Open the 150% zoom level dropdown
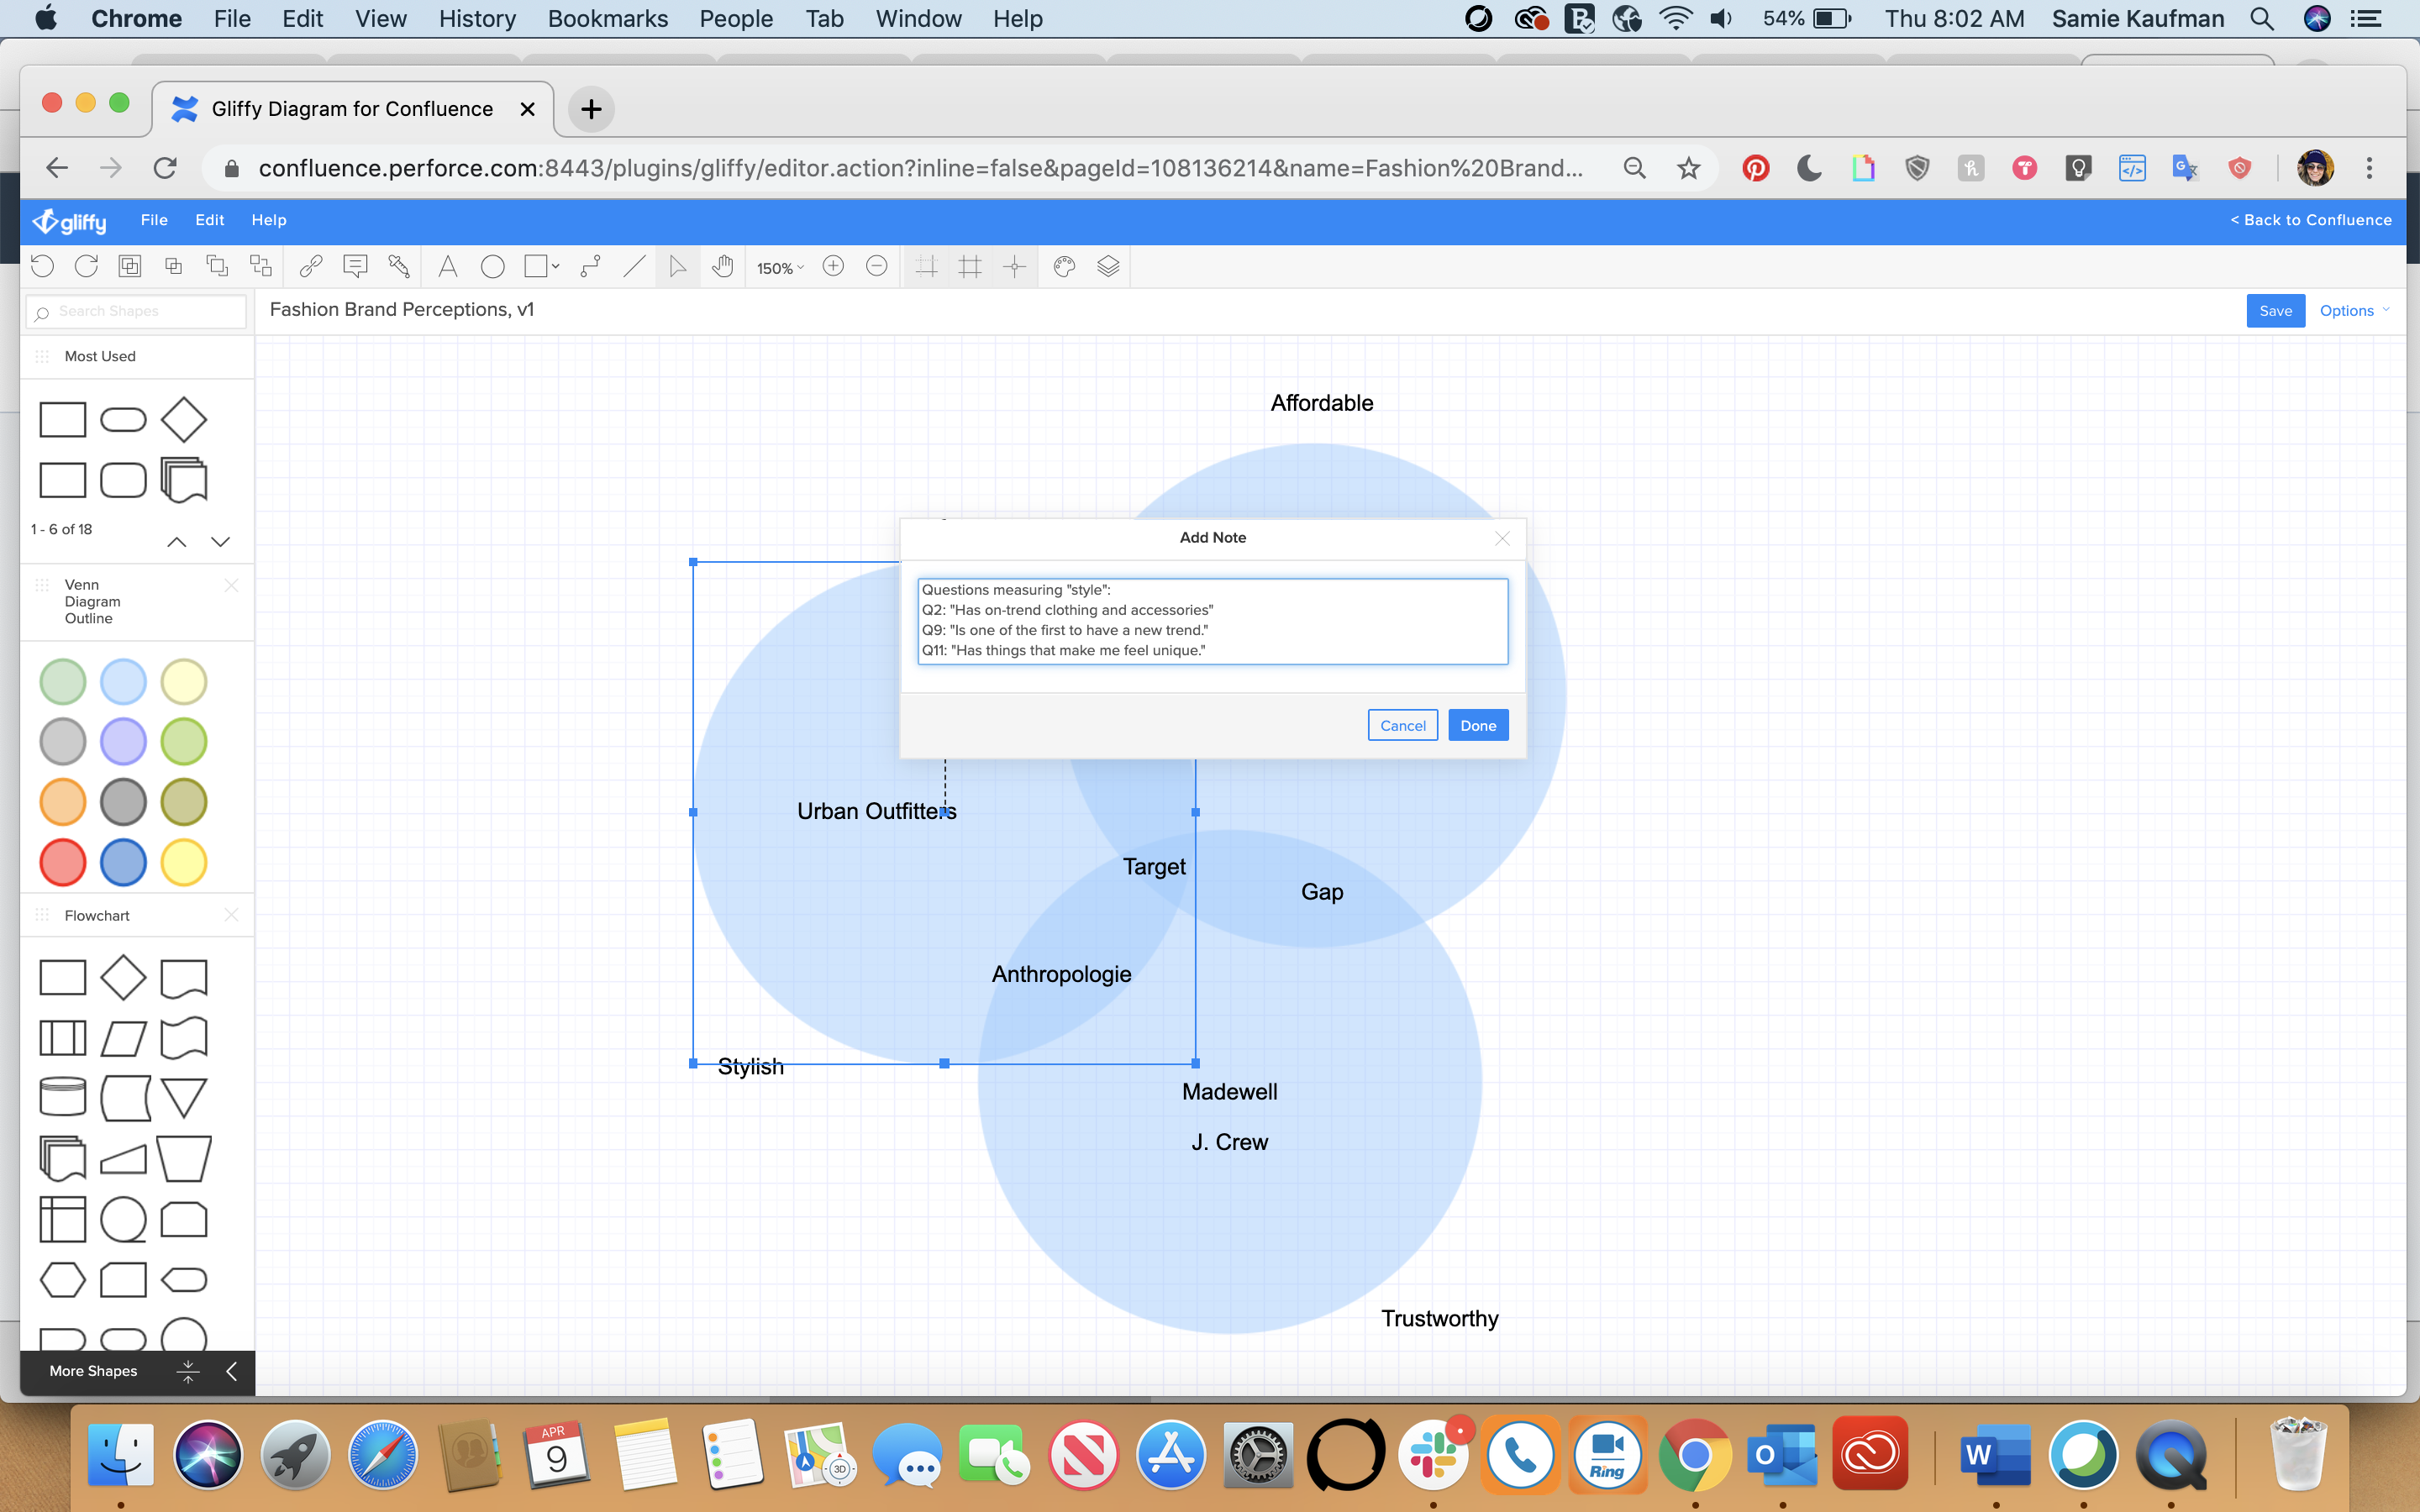This screenshot has width=2420, height=1512. click(780, 268)
